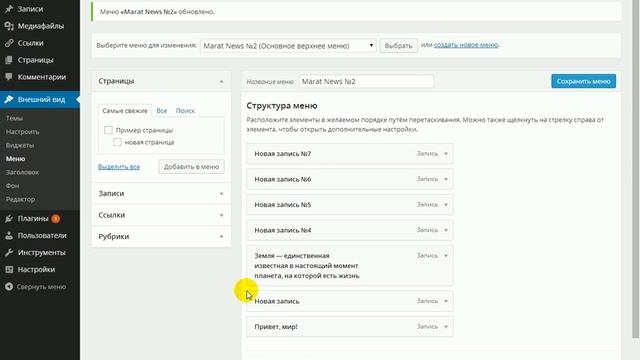Expand the Ссылки panel
The height and width of the screenshot is (360, 640).
221,215
